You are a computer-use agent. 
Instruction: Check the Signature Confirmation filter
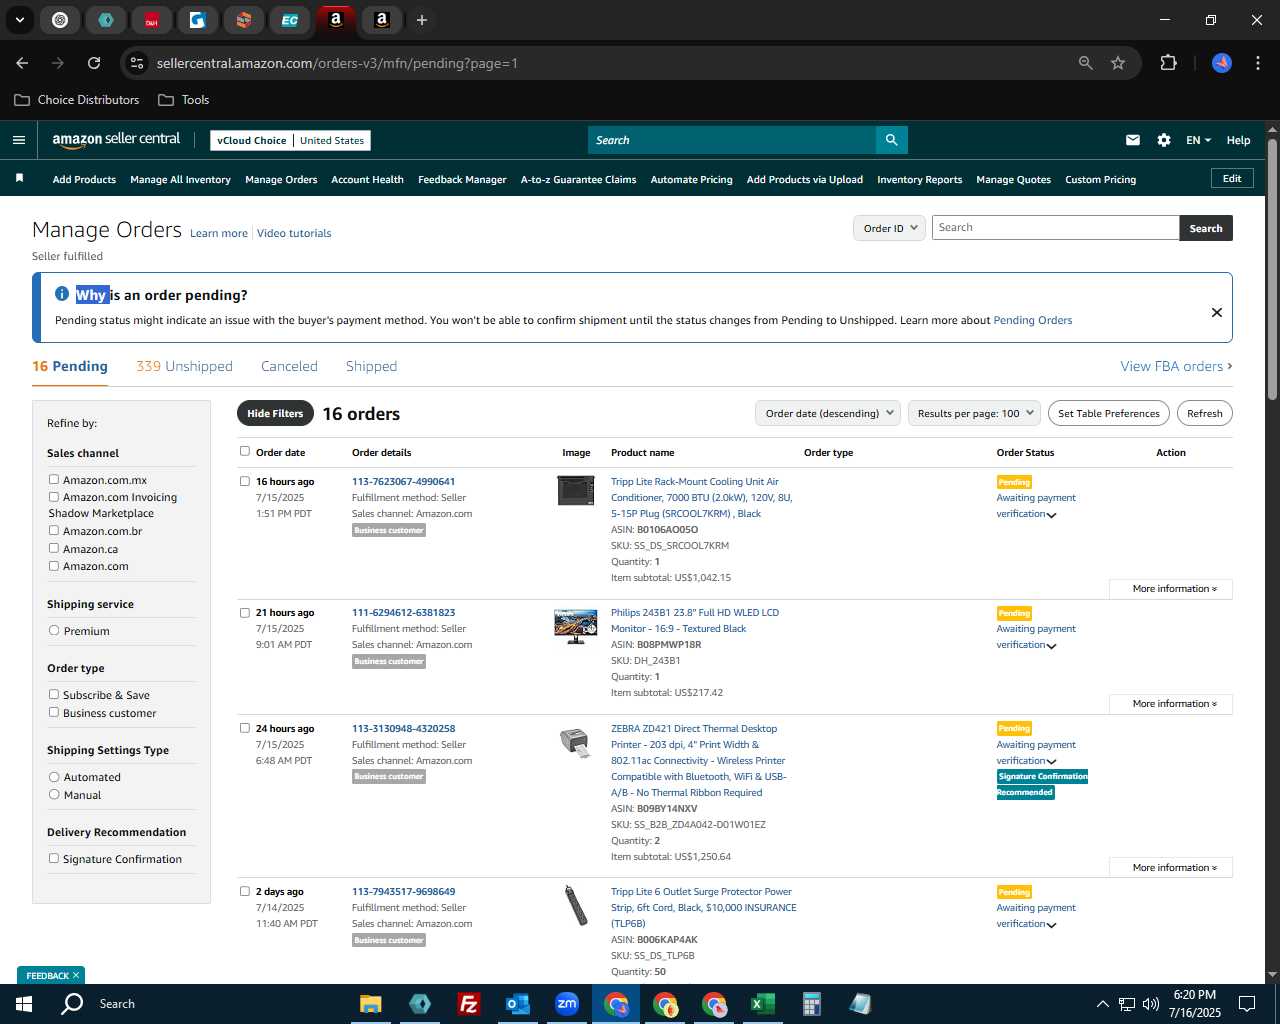coord(54,859)
